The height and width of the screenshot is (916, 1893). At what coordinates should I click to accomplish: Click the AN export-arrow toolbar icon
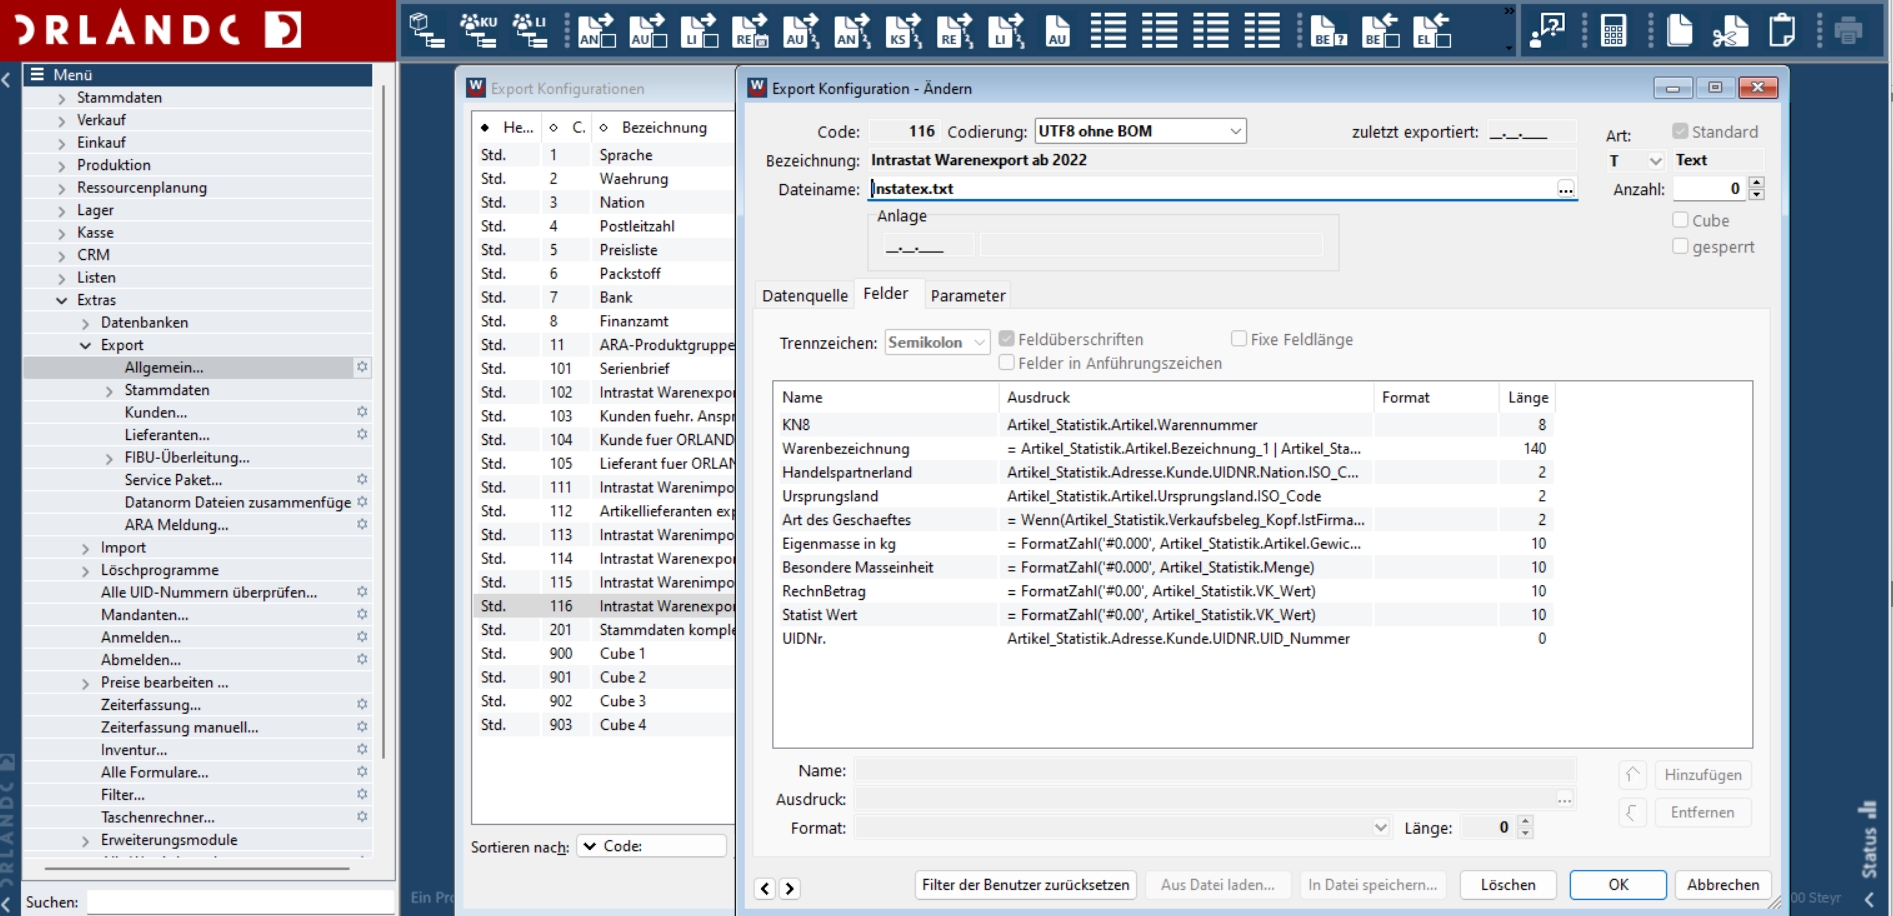point(597,31)
